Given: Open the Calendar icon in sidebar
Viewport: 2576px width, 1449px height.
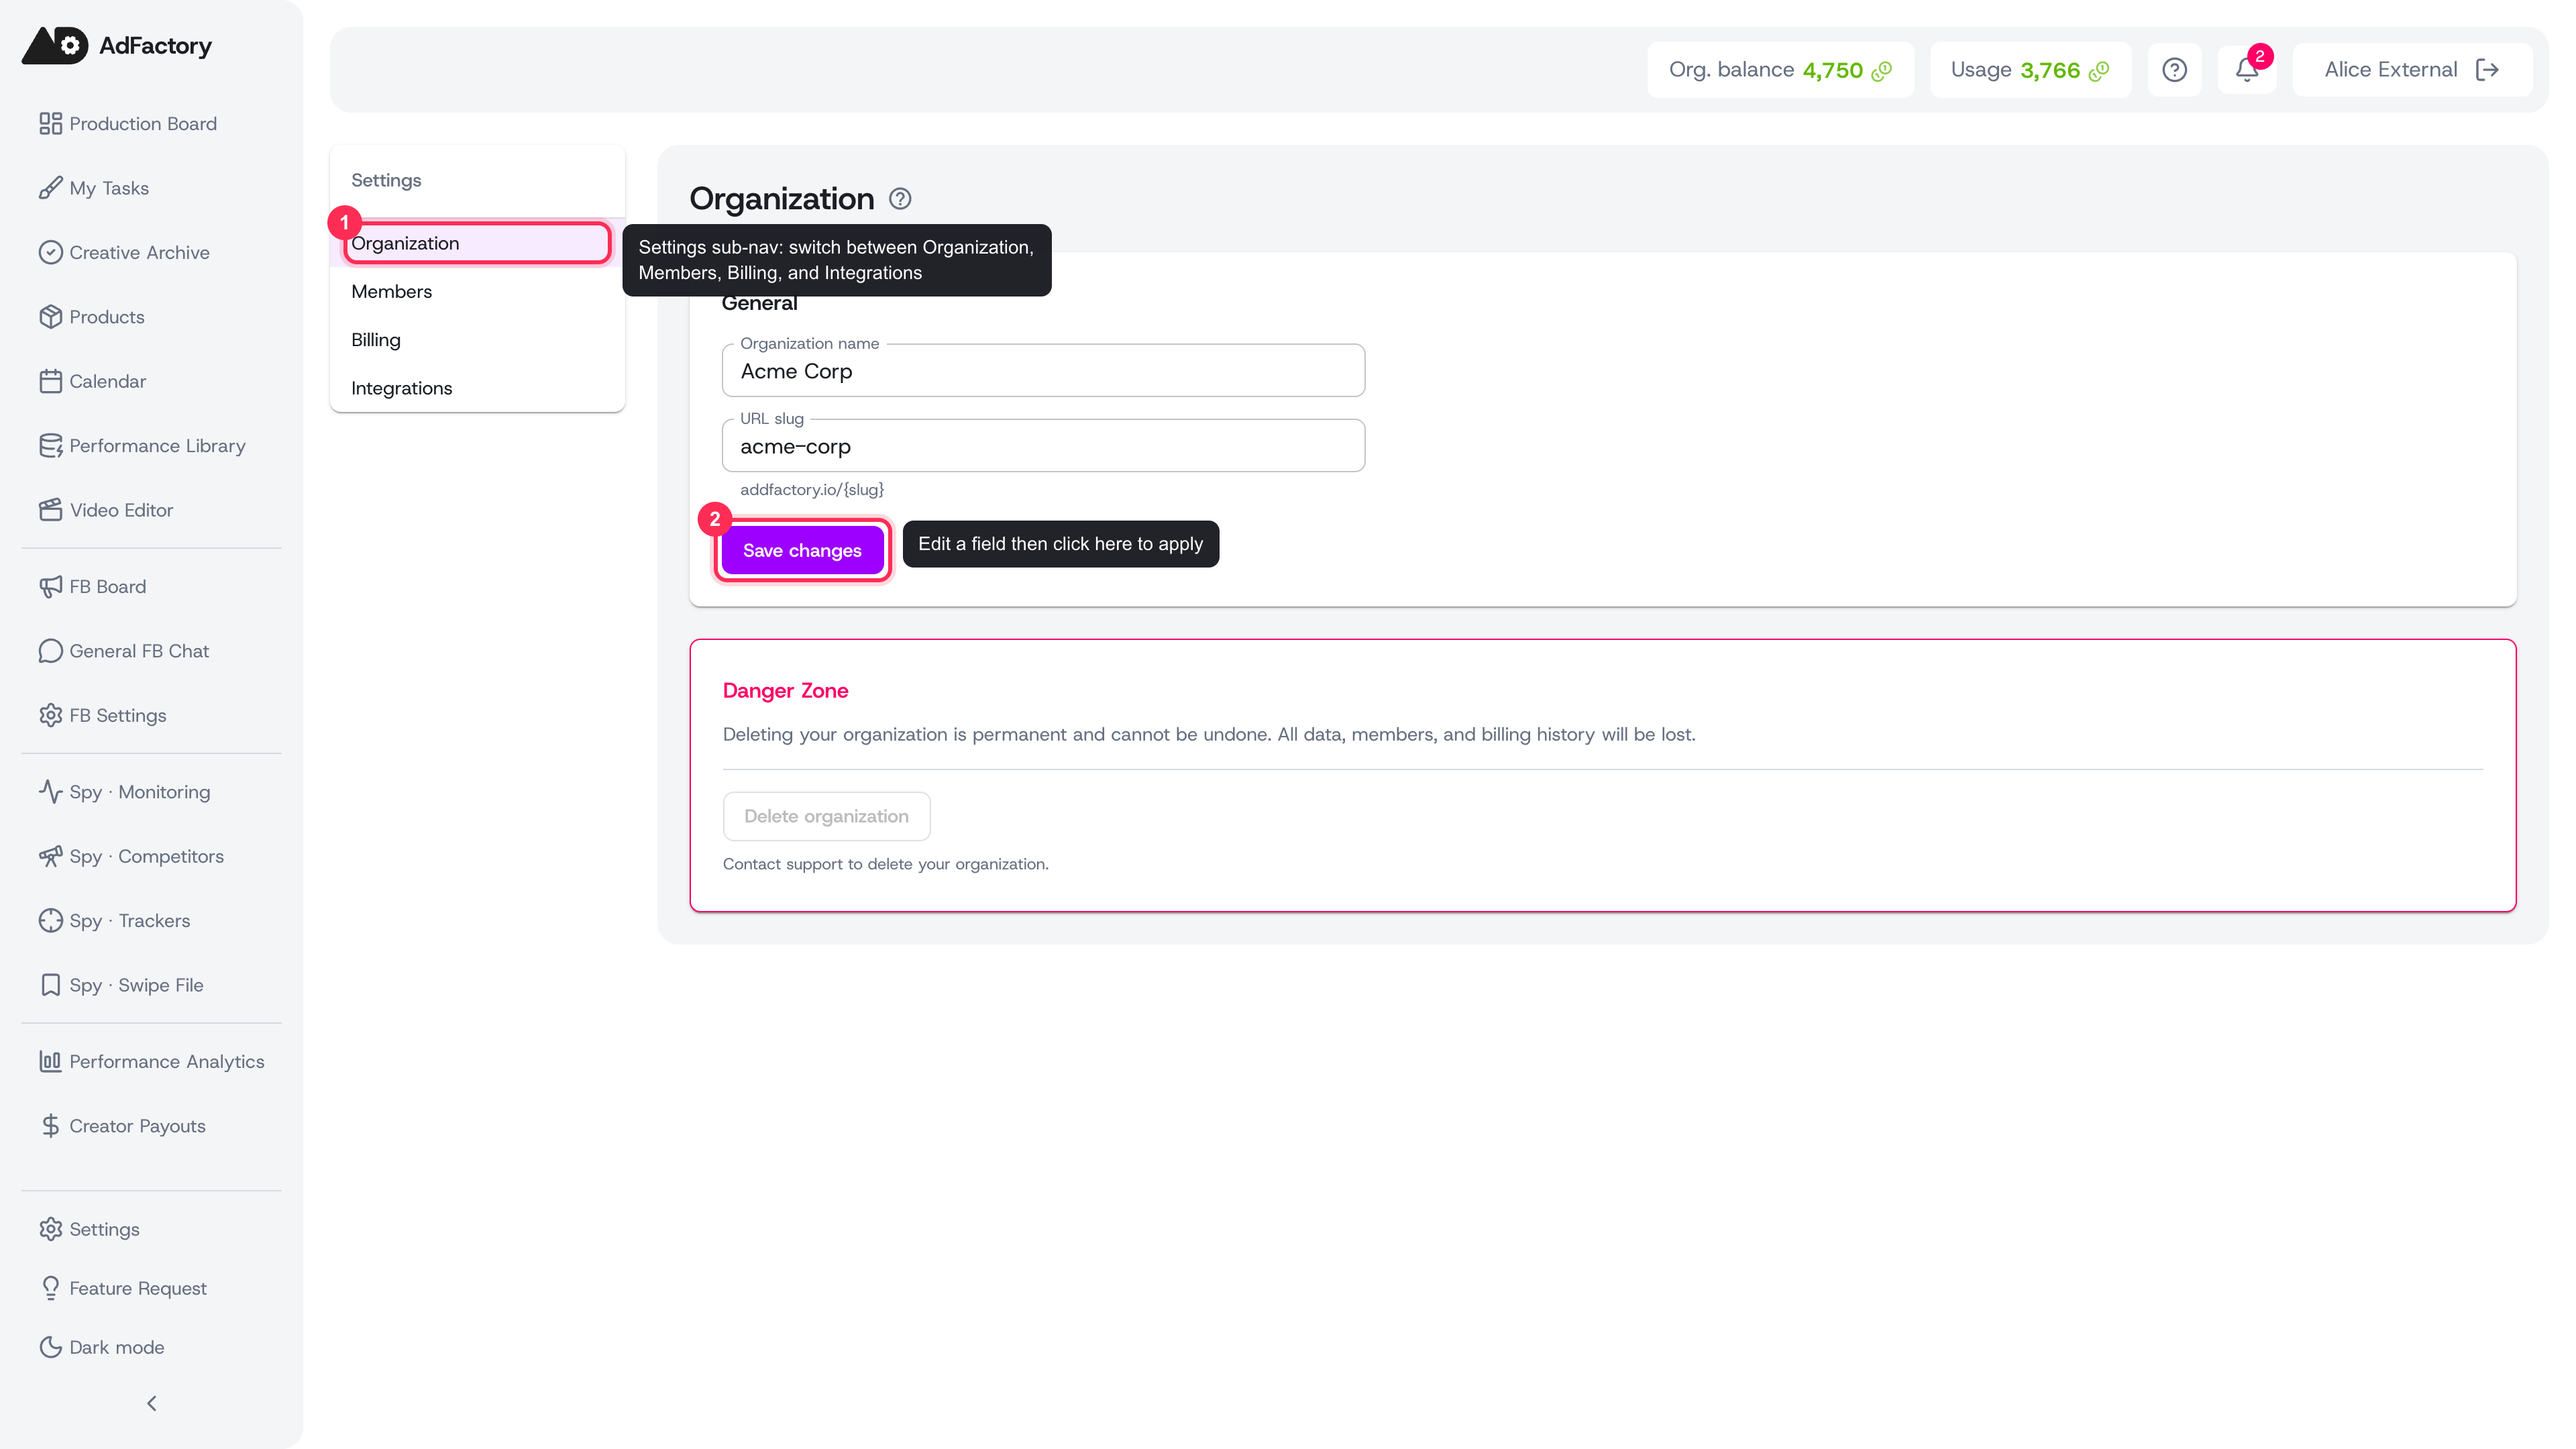Looking at the screenshot, I should tap(50, 381).
